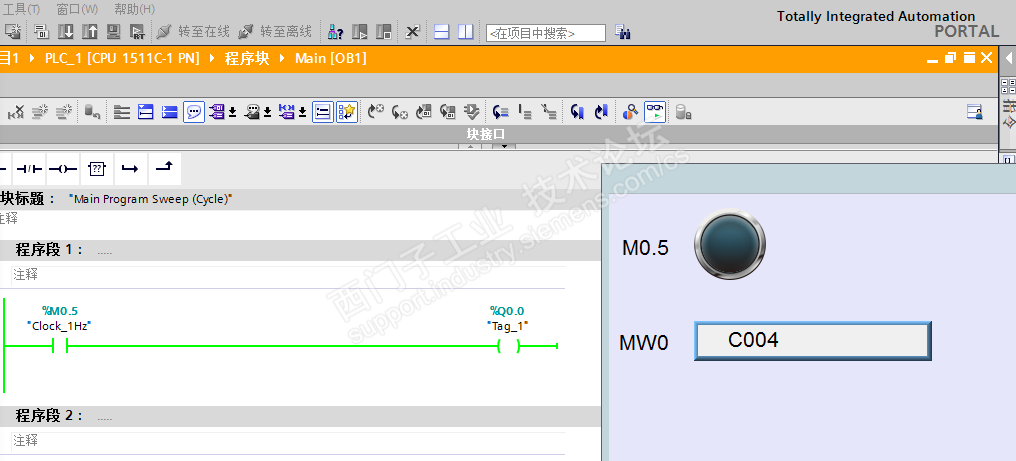Click 转至在线 to go online

point(193,31)
